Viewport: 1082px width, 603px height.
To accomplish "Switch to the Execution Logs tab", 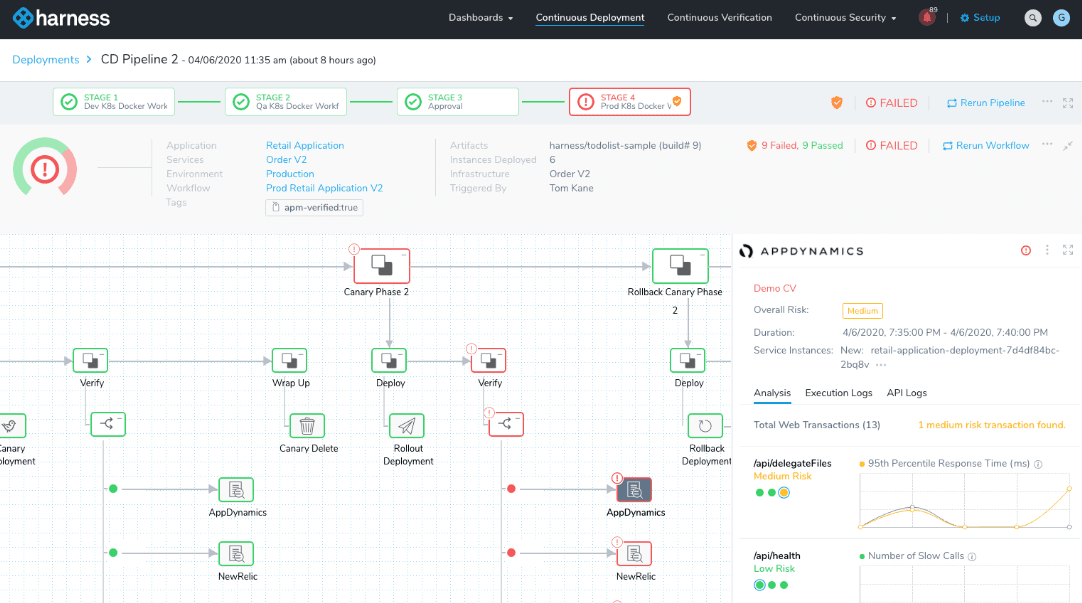I will [838, 393].
